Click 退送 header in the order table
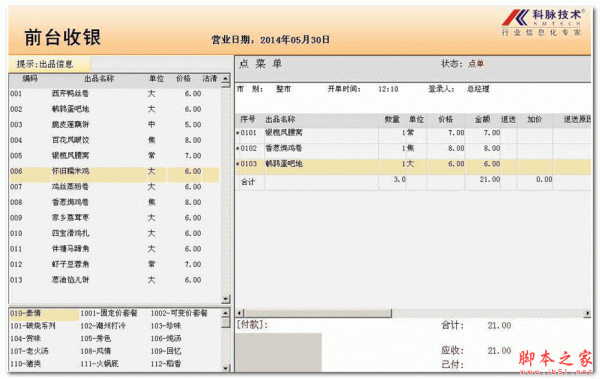This screenshot has height=379, width=600. tap(508, 119)
